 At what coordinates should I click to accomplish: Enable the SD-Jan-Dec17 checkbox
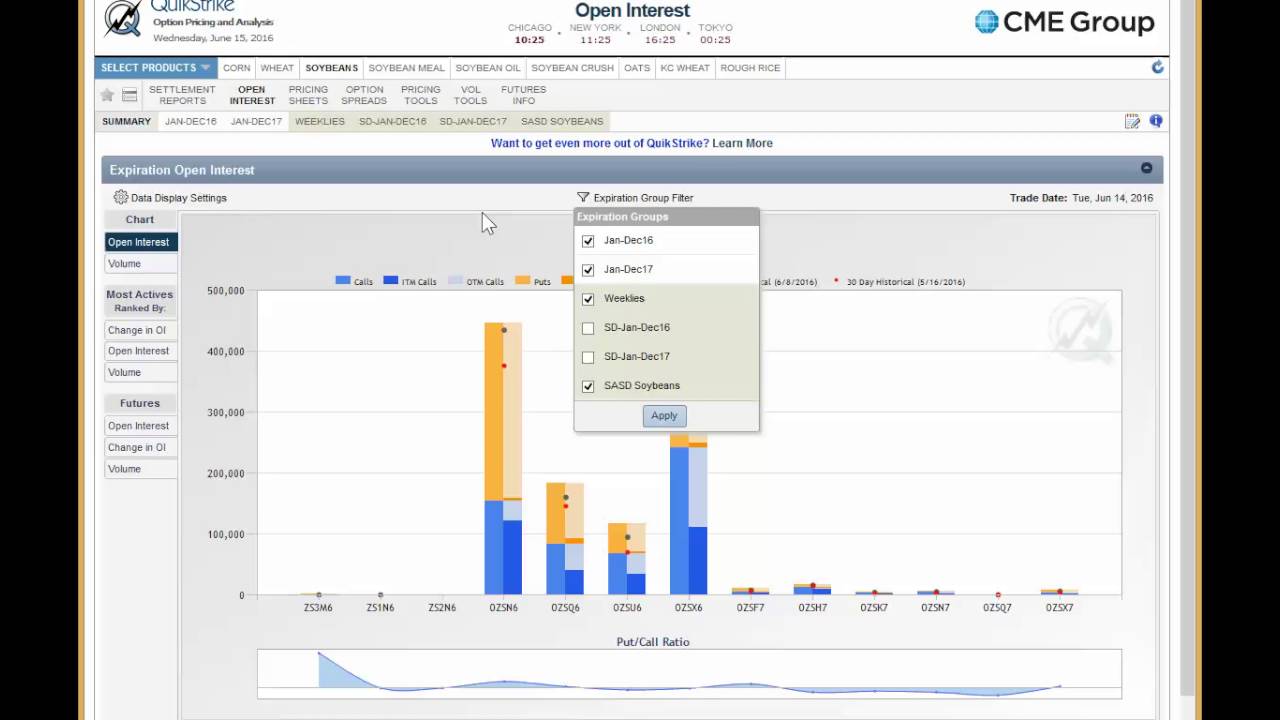pos(588,357)
